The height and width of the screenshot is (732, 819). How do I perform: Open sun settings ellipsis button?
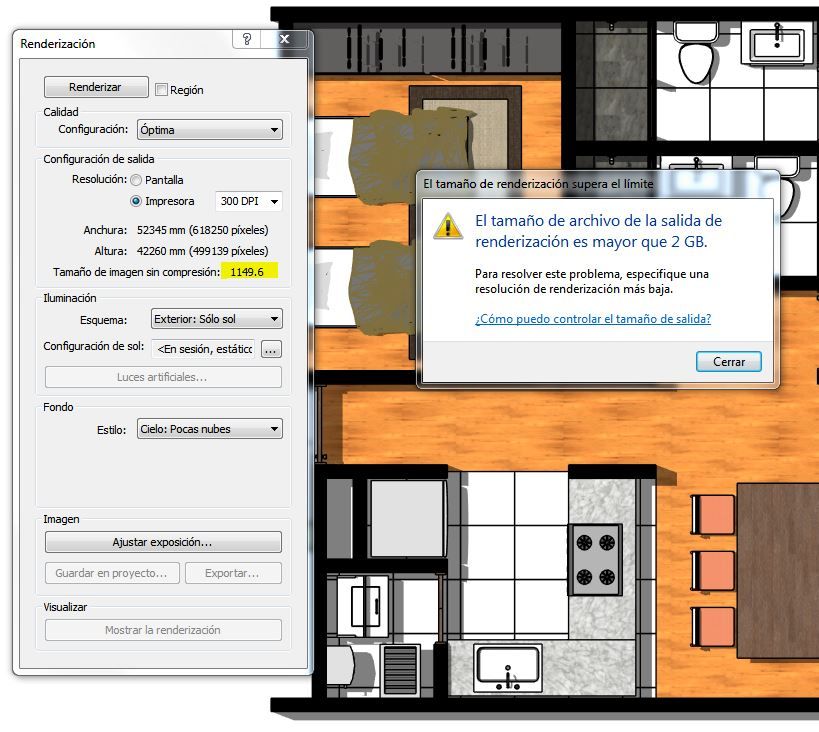point(271,350)
